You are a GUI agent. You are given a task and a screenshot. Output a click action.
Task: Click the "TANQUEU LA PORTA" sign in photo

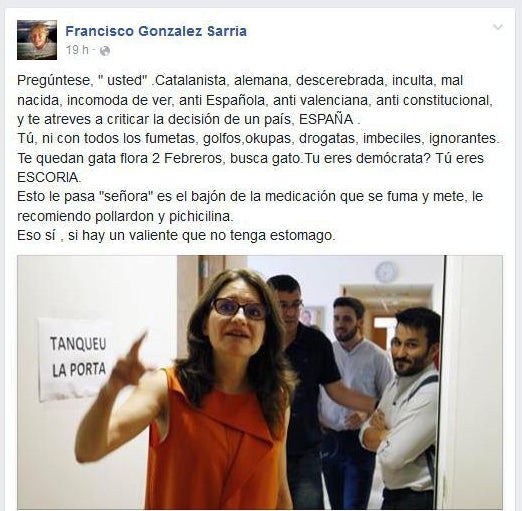[x=77, y=359]
